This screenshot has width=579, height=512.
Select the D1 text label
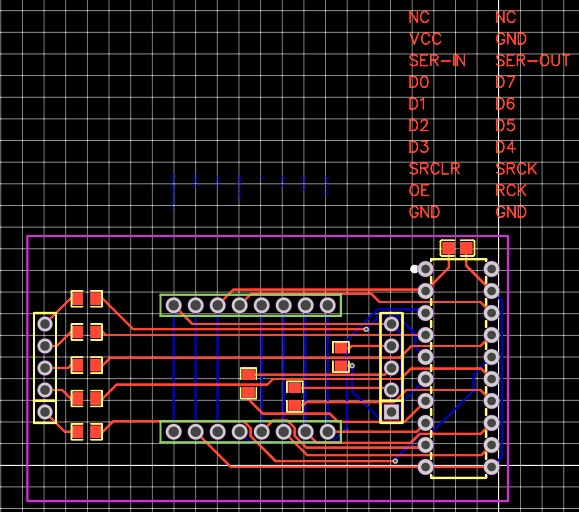pos(417,104)
